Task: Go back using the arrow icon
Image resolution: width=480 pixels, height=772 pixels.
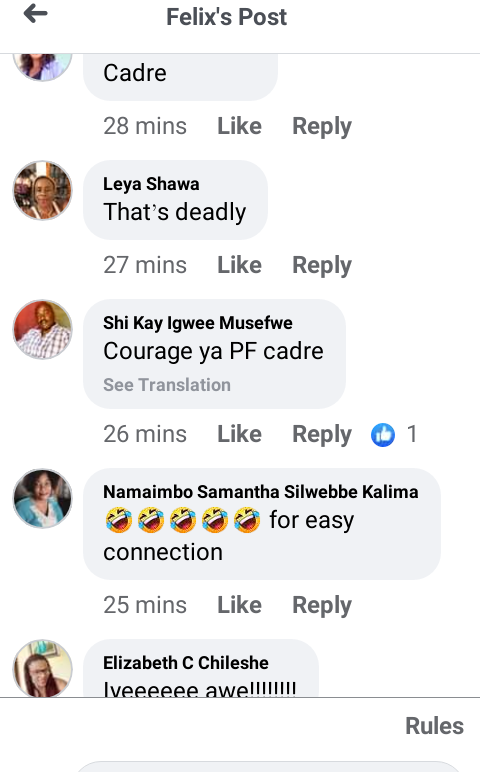Action: point(35,13)
